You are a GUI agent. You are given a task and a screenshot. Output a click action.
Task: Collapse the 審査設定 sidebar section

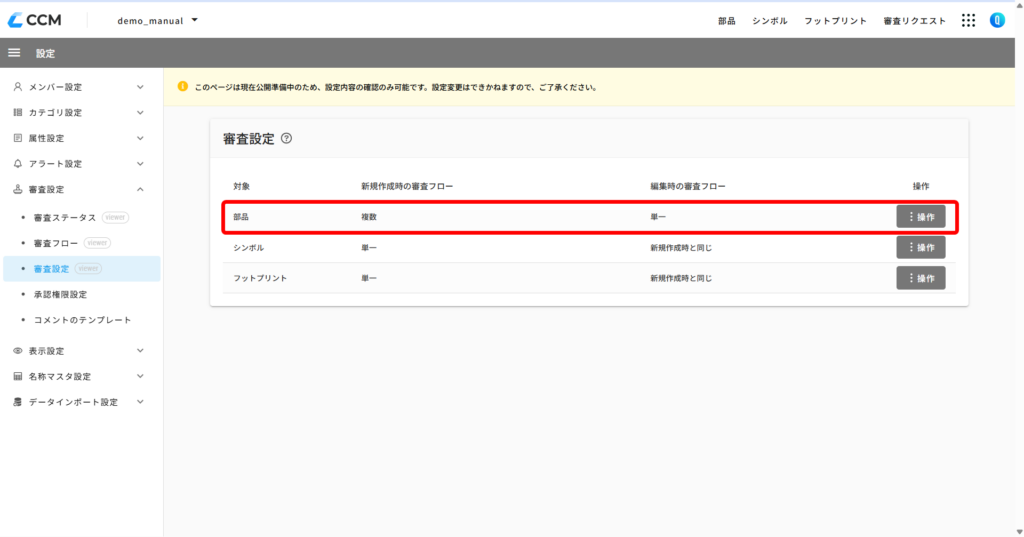(x=140, y=189)
